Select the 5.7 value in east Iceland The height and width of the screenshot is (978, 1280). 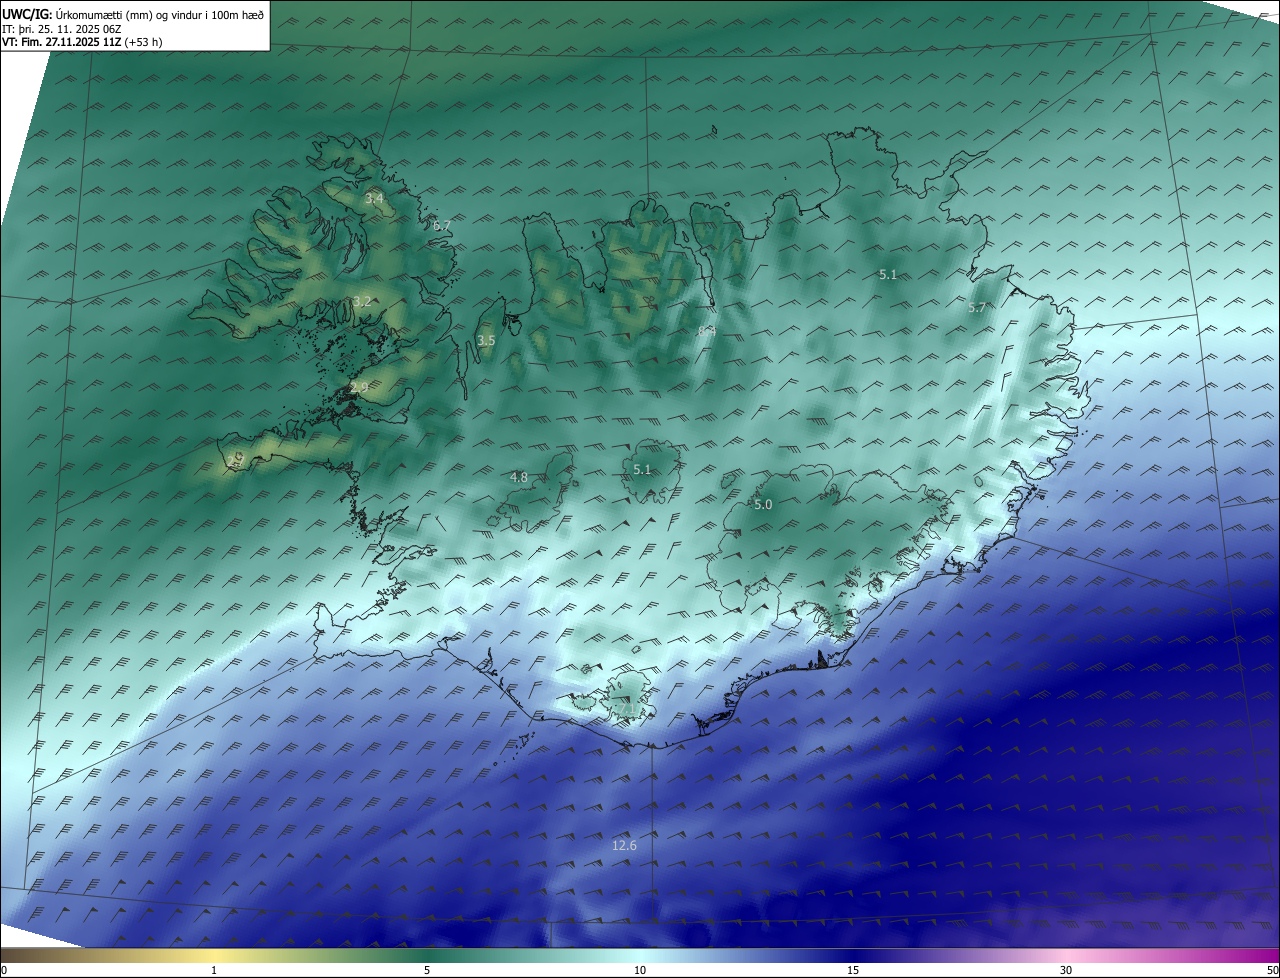tap(977, 308)
